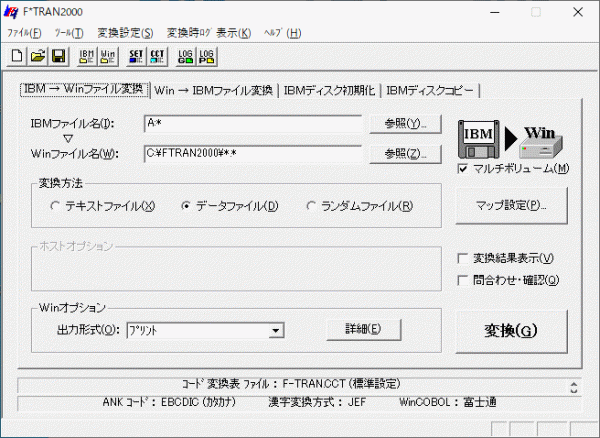This screenshot has width=600, height=438.
Task: Close the F*TRAN2000 window
Action: 578,12
